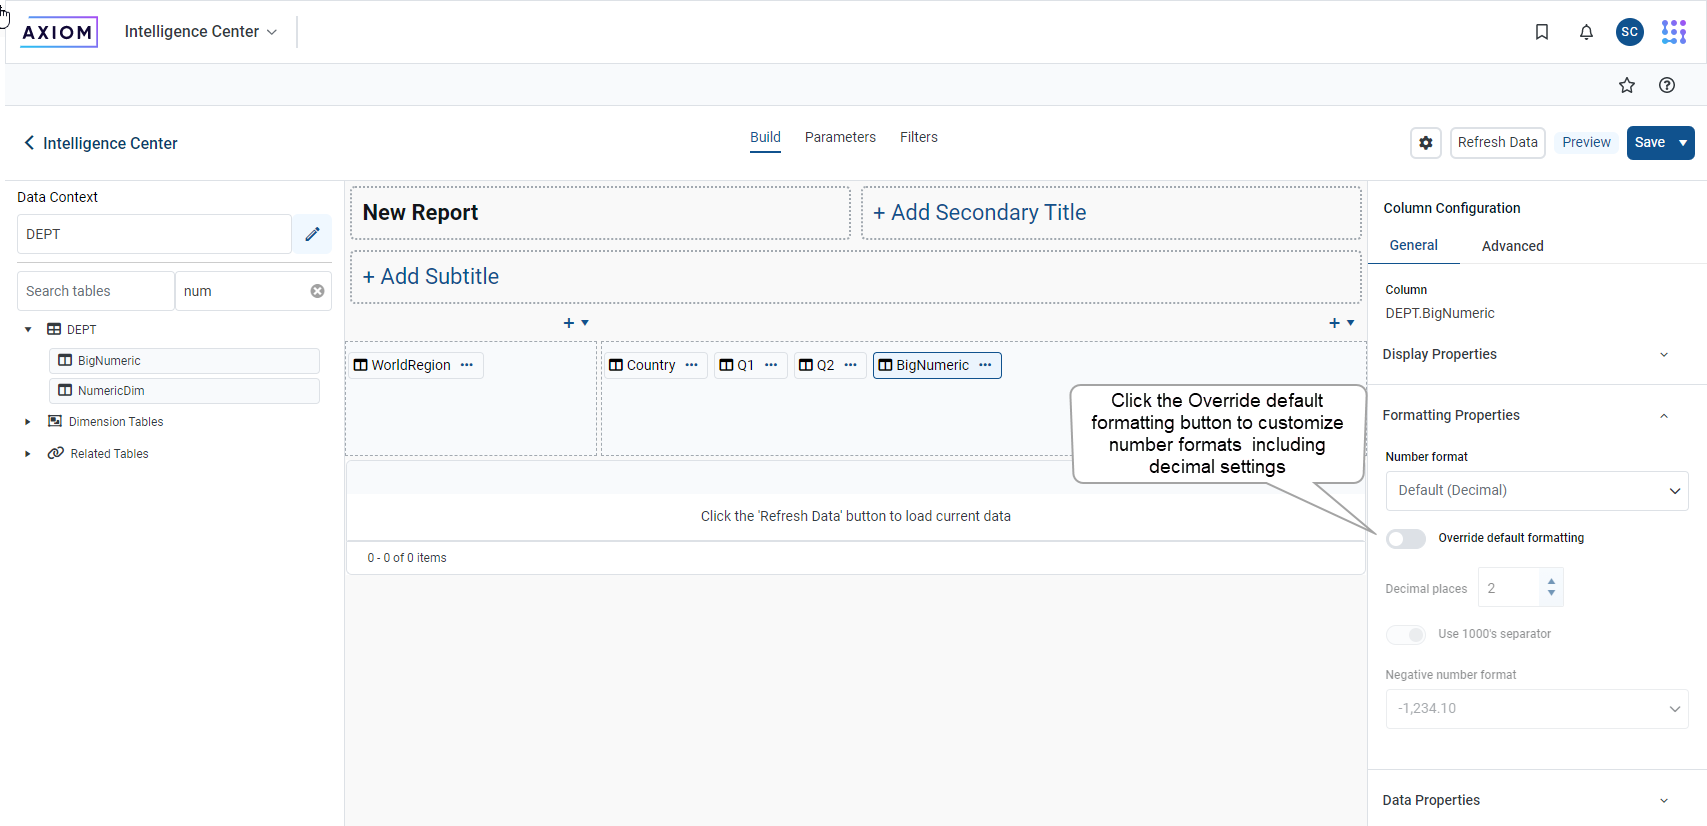Clear the 'num' column search filter
This screenshot has width=1707, height=826.
click(x=317, y=291)
